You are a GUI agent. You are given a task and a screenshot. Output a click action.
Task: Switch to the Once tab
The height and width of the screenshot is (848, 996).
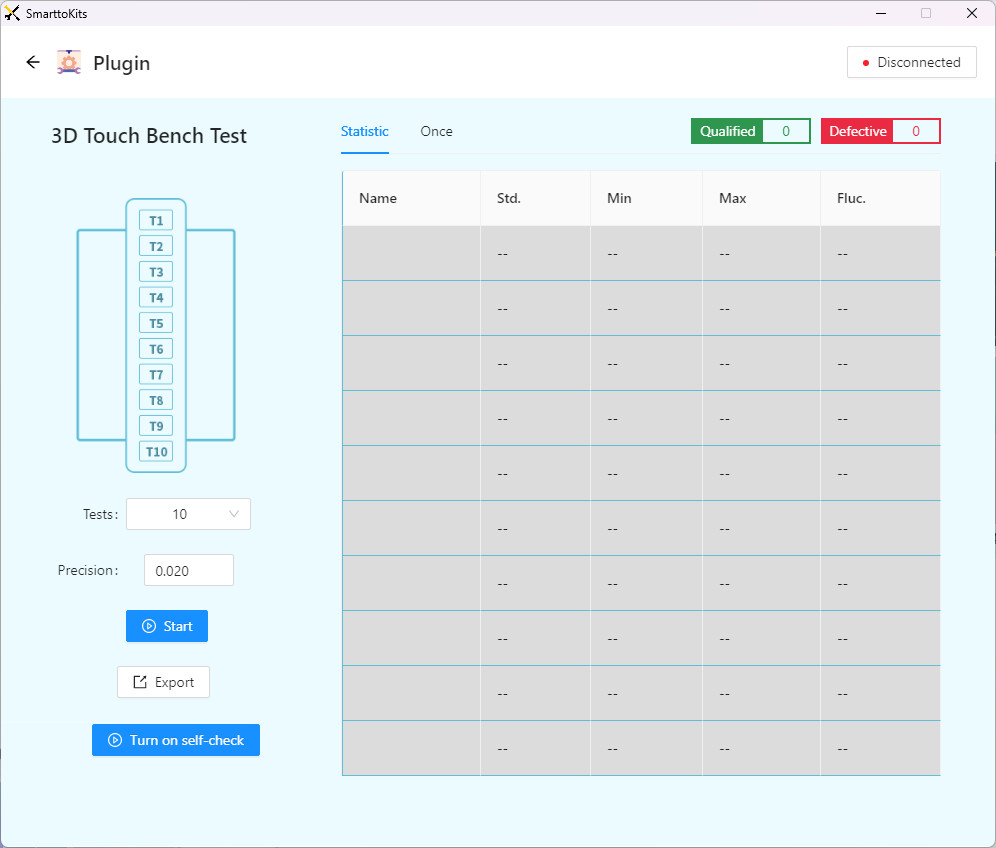pos(436,131)
